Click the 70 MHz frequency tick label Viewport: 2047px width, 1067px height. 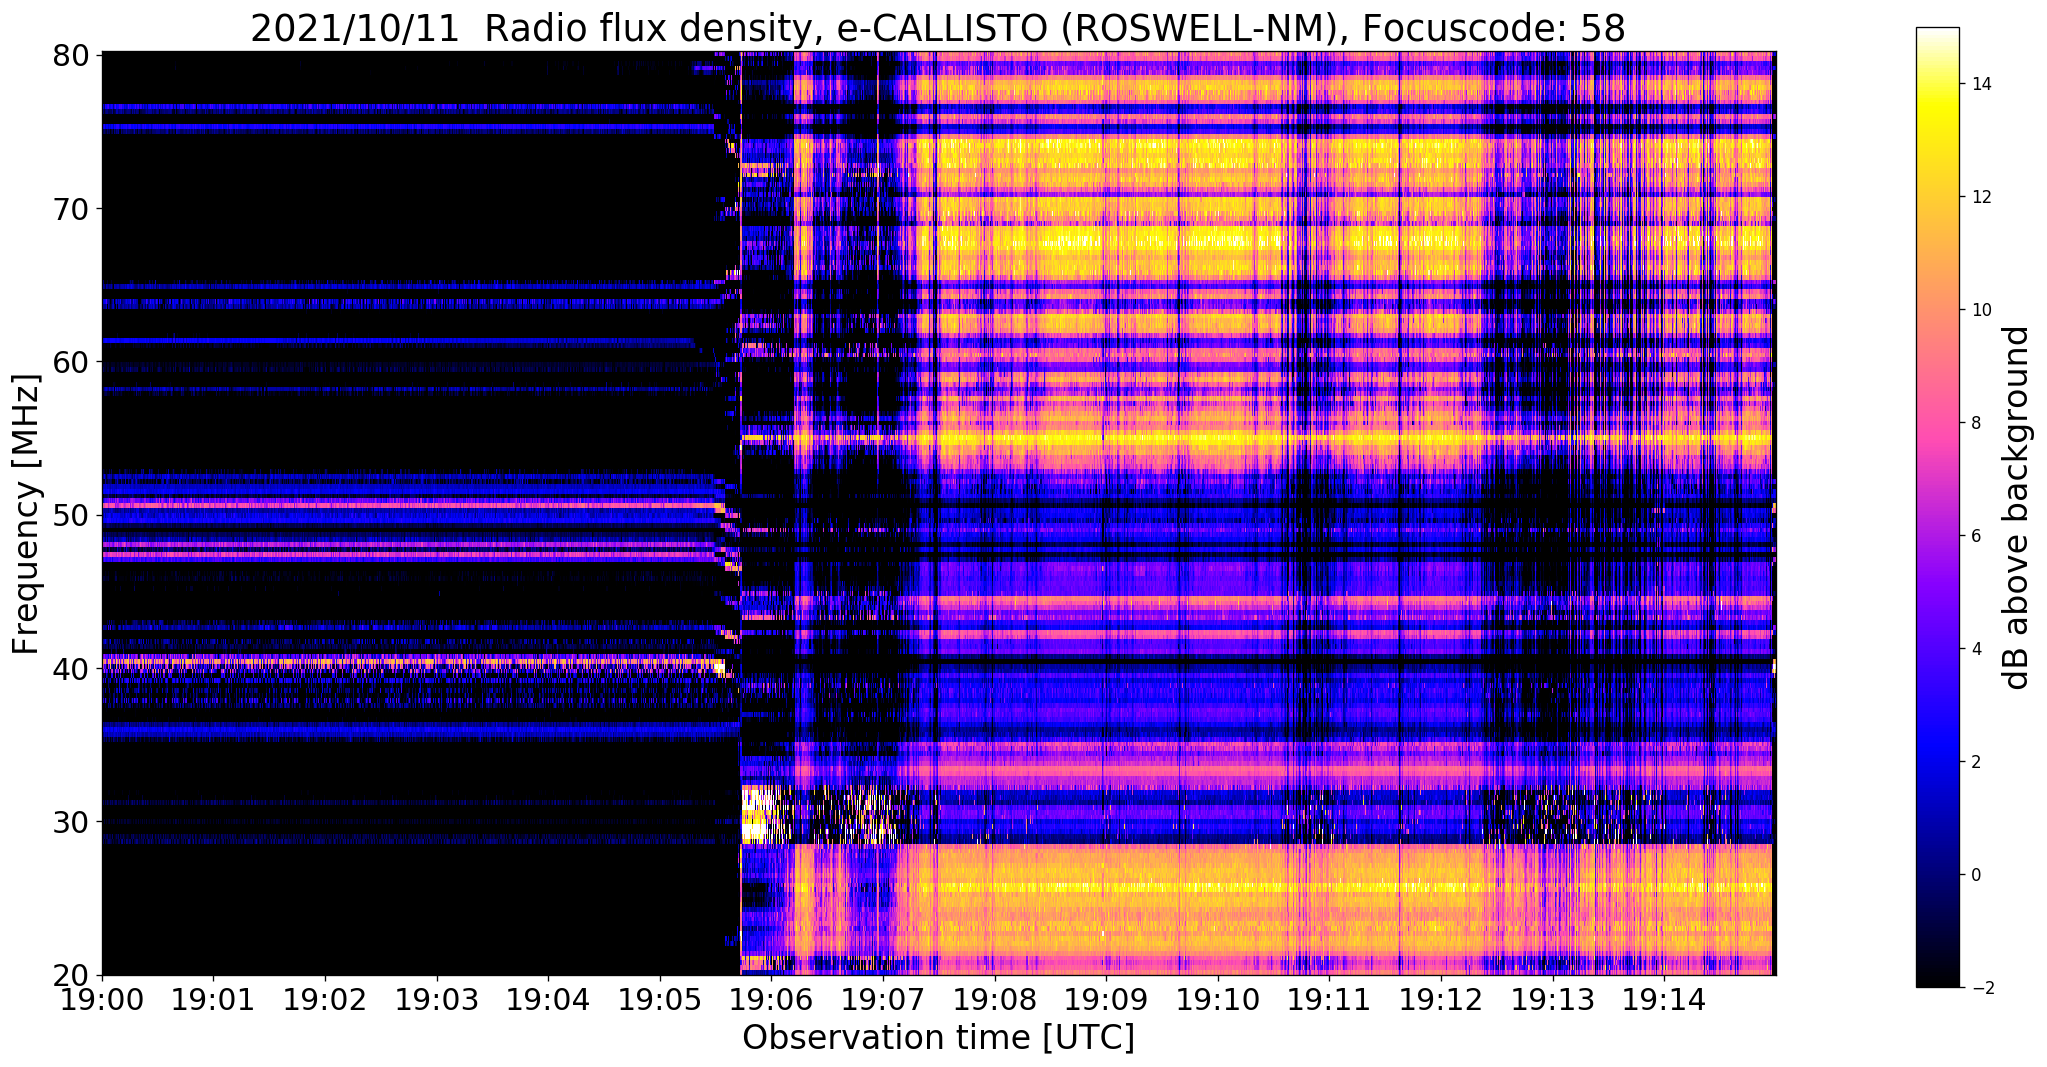70,209
